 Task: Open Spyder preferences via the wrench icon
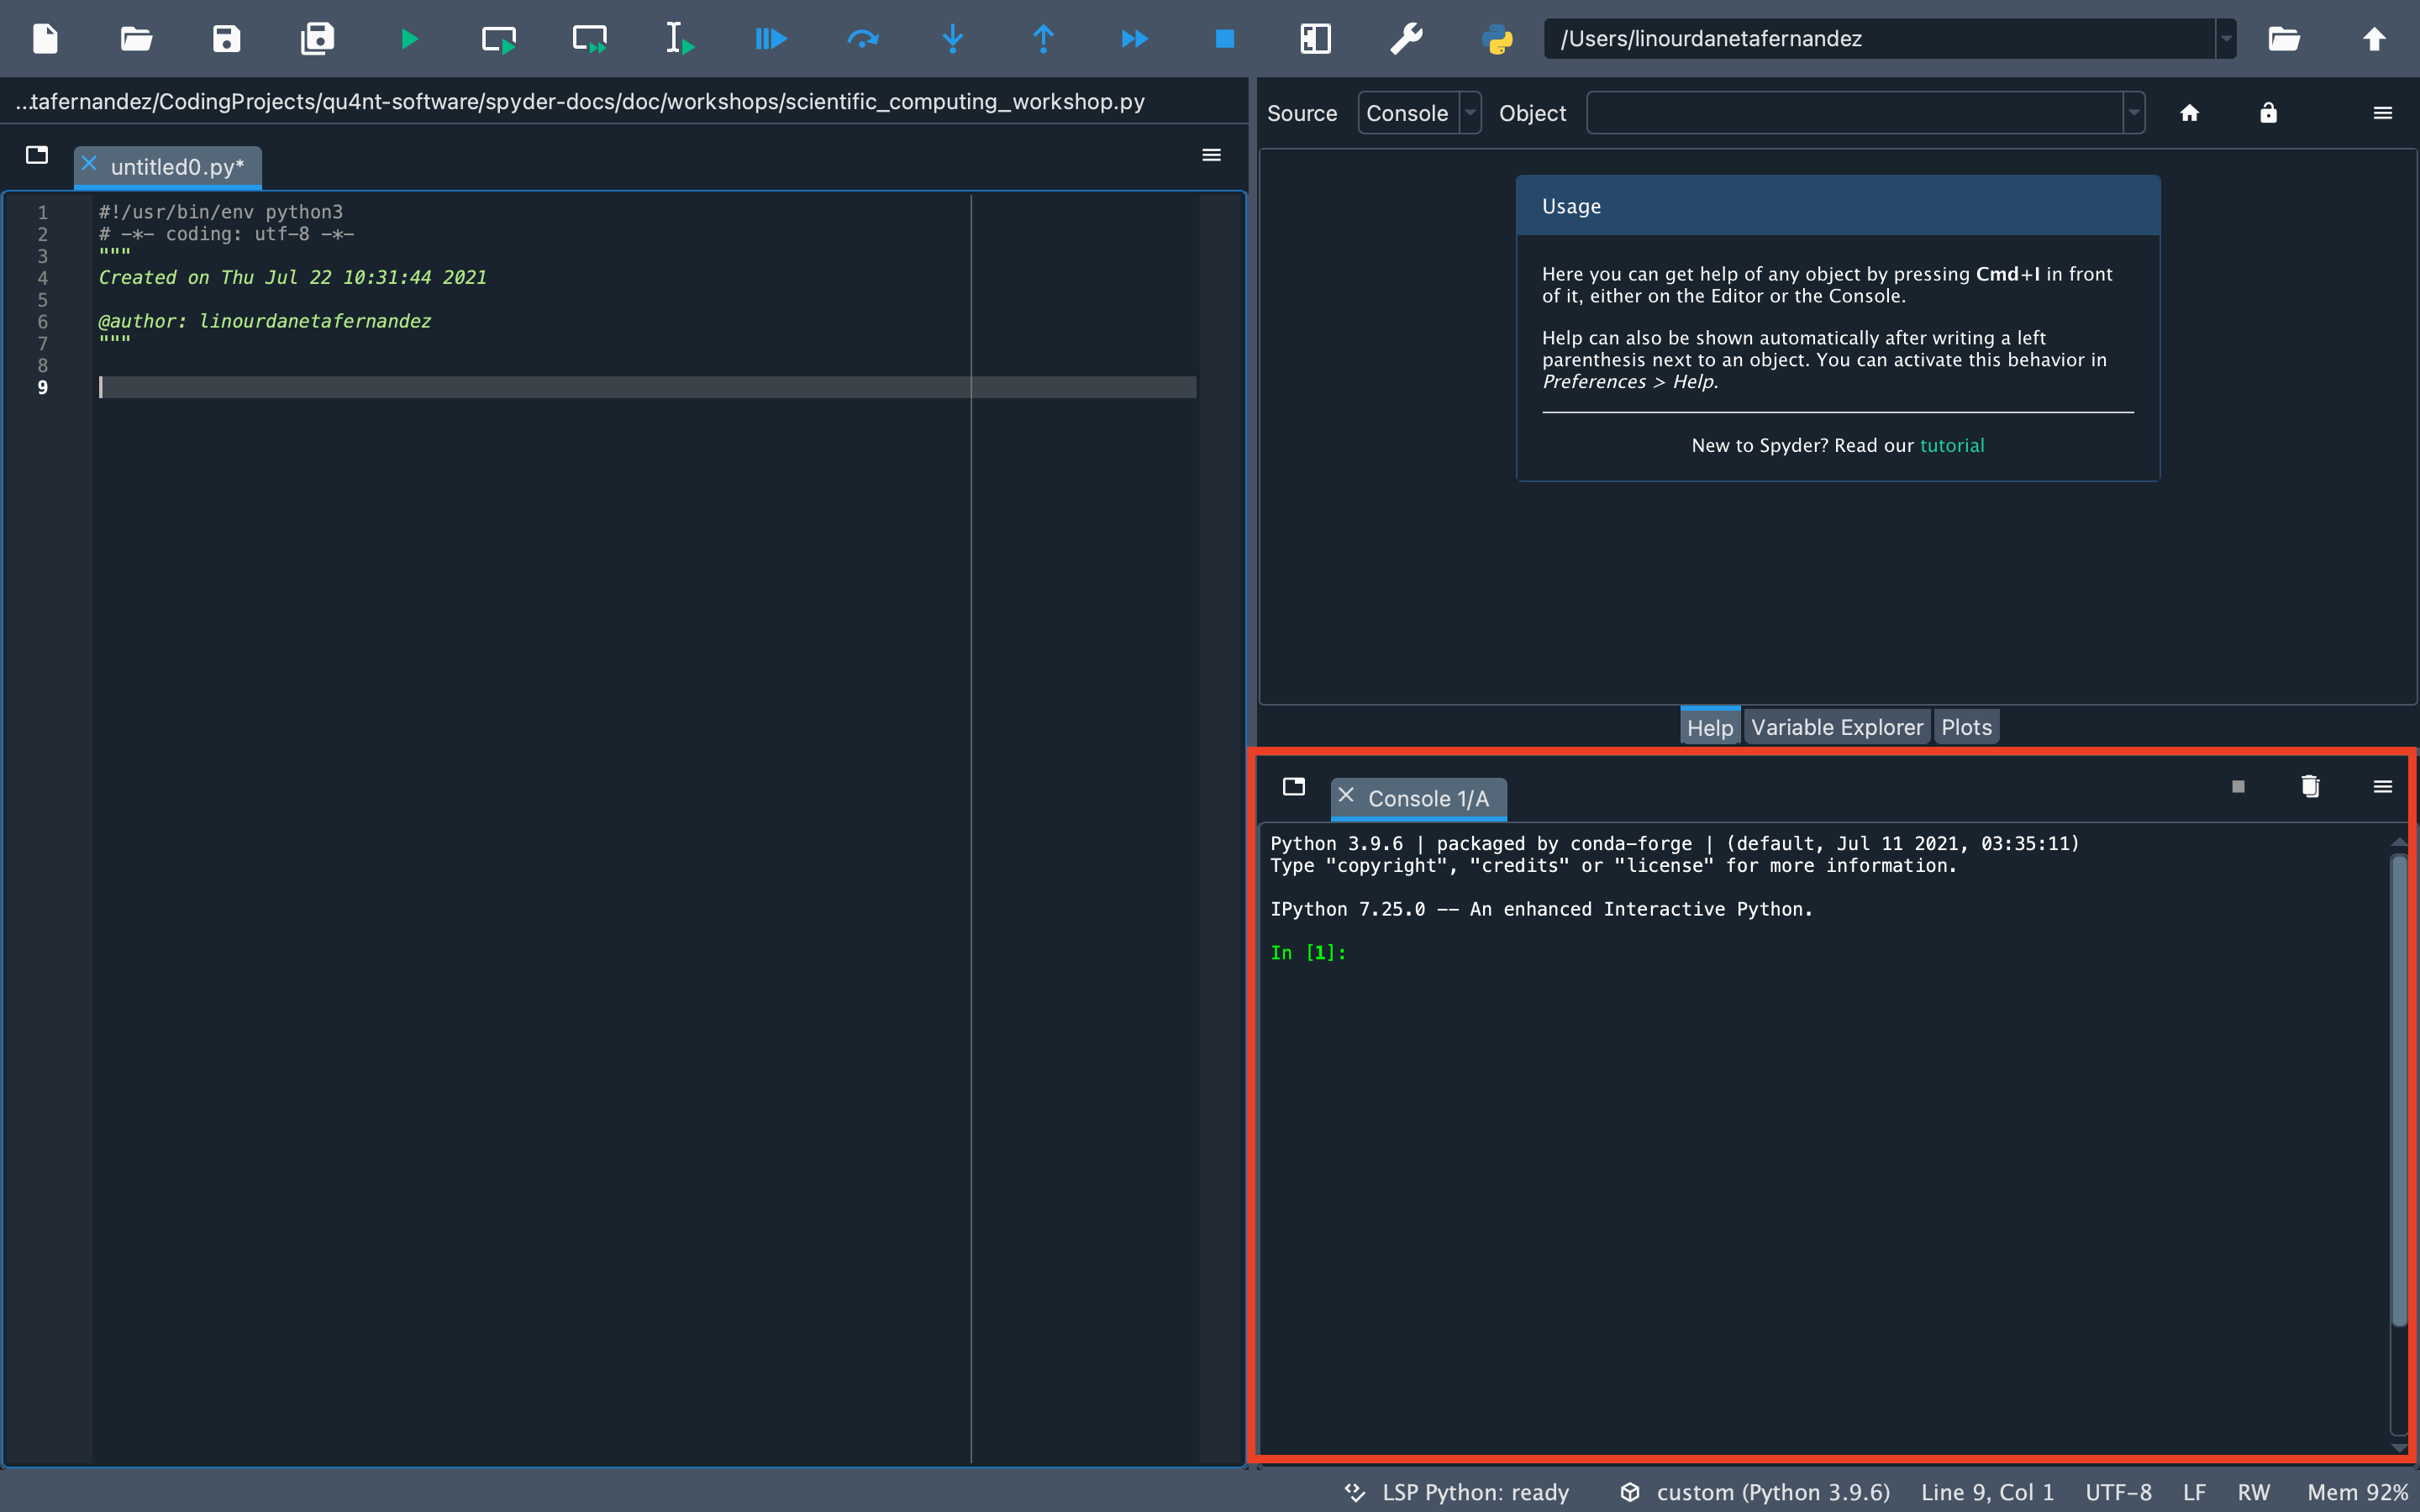pos(1407,38)
